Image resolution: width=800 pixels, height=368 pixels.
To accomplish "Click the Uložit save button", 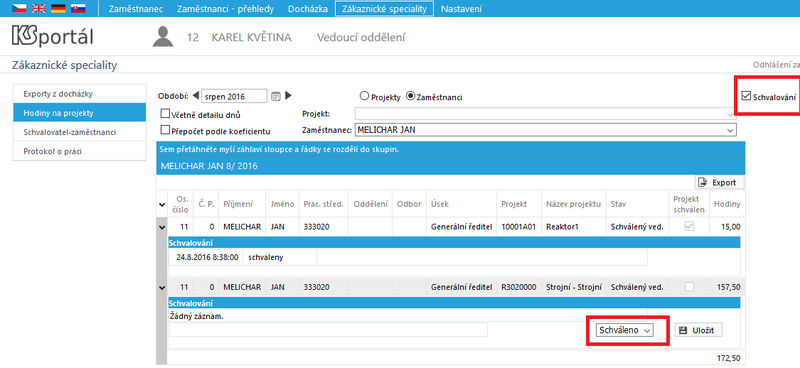I will tap(698, 330).
